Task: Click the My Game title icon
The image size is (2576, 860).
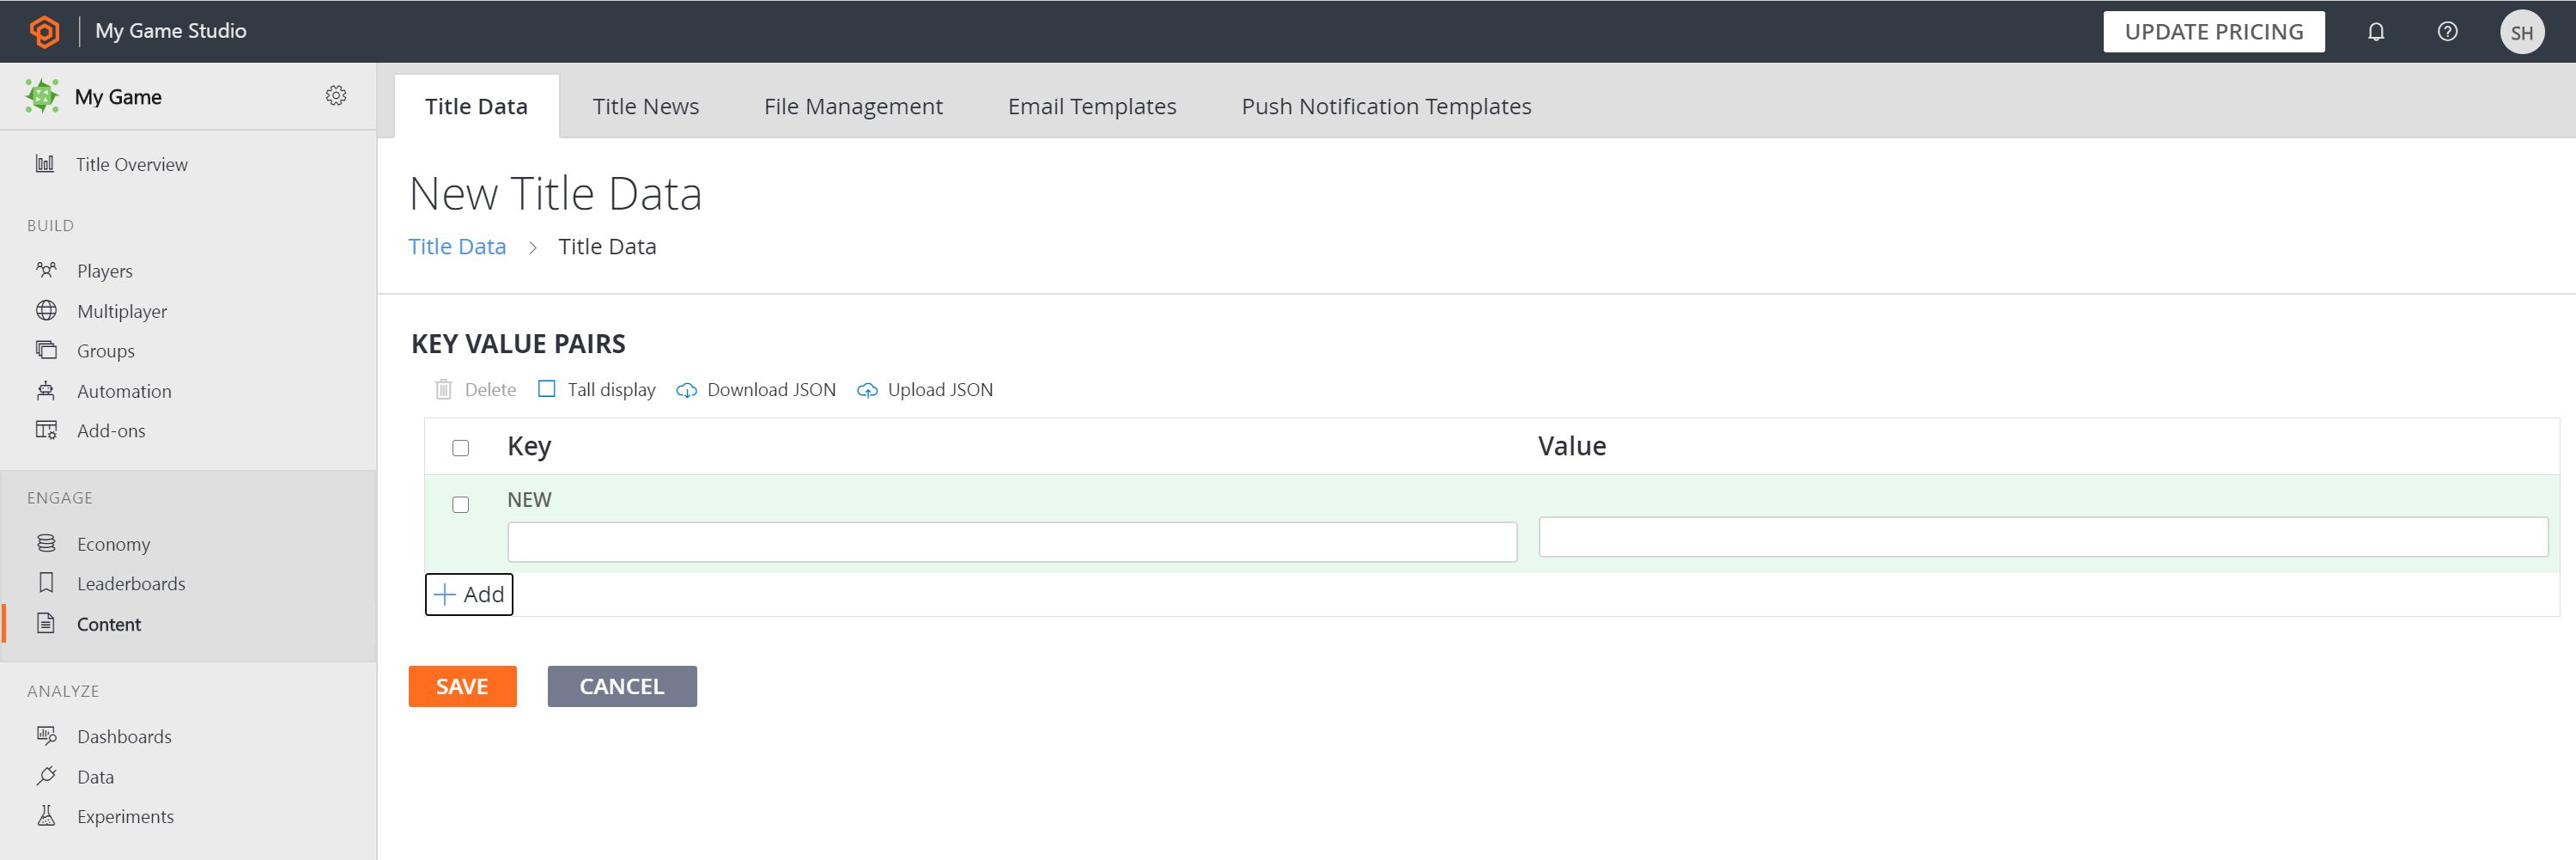Action: (x=42, y=96)
